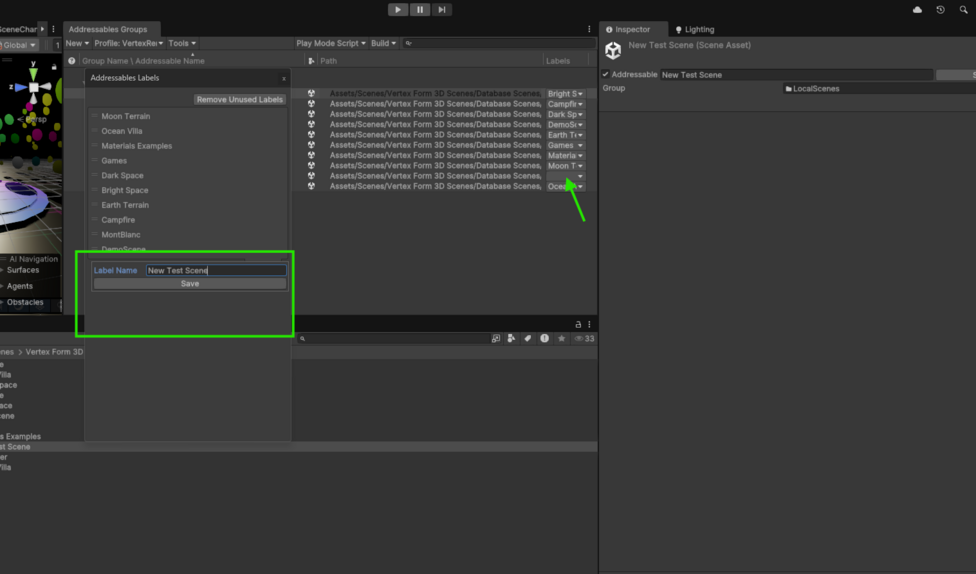The width and height of the screenshot is (976, 574).
Task: Expand the Tools dropdown menu
Action: (182, 44)
